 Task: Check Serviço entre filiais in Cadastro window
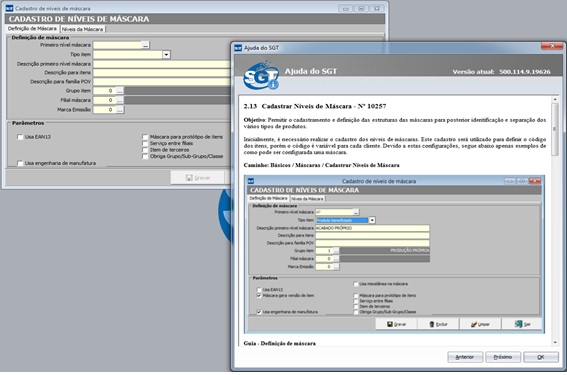(145, 143)
